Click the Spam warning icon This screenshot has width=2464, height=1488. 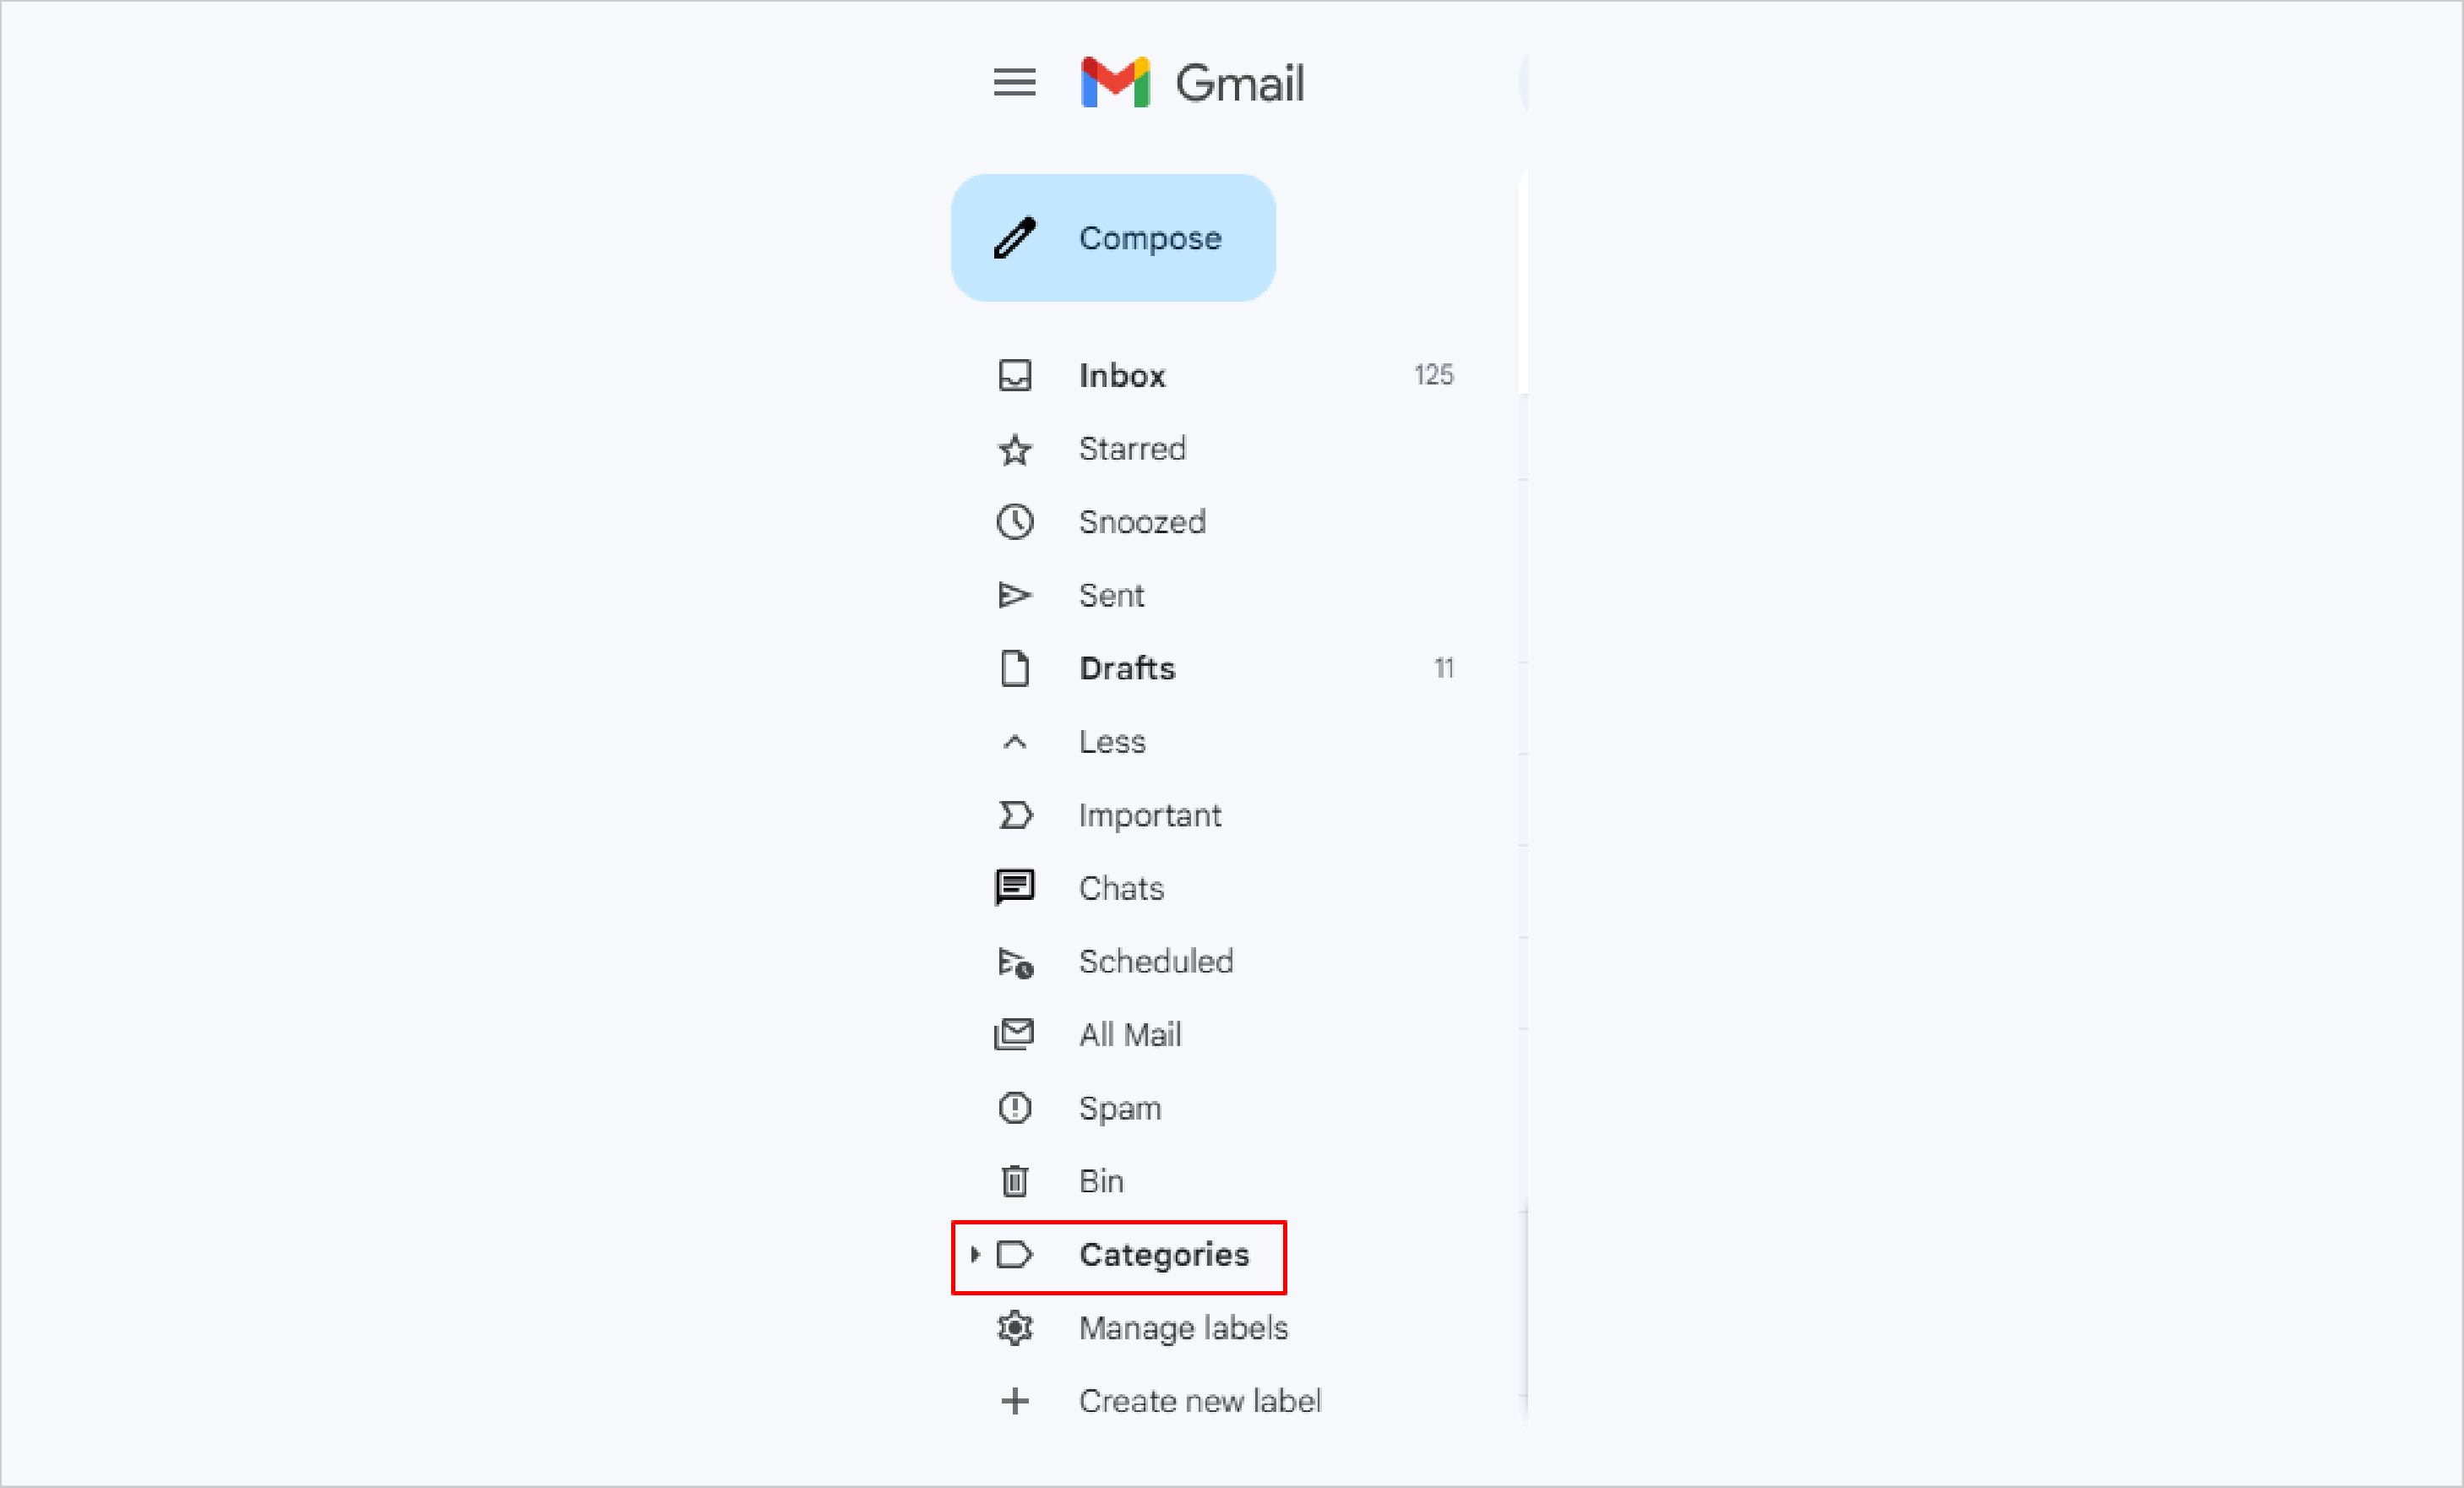[1014, 1107]
